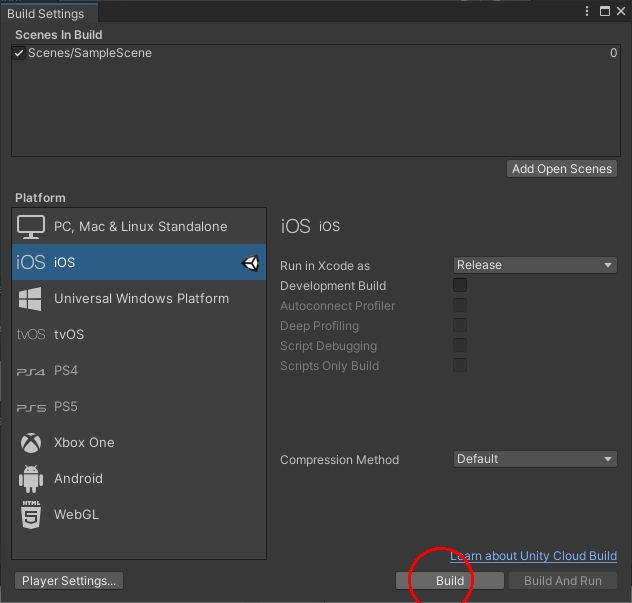Screen dimensions: 632x603
Task: Click the Compression Method label
Action: pos(339,460)
